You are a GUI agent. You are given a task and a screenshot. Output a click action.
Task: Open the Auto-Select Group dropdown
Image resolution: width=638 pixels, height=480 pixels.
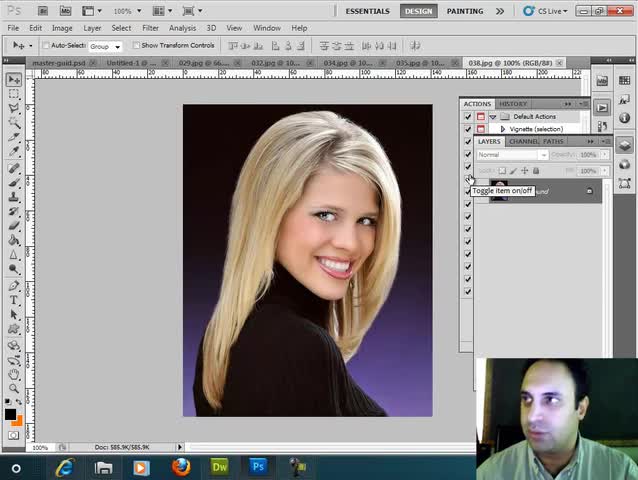[104, 46]
